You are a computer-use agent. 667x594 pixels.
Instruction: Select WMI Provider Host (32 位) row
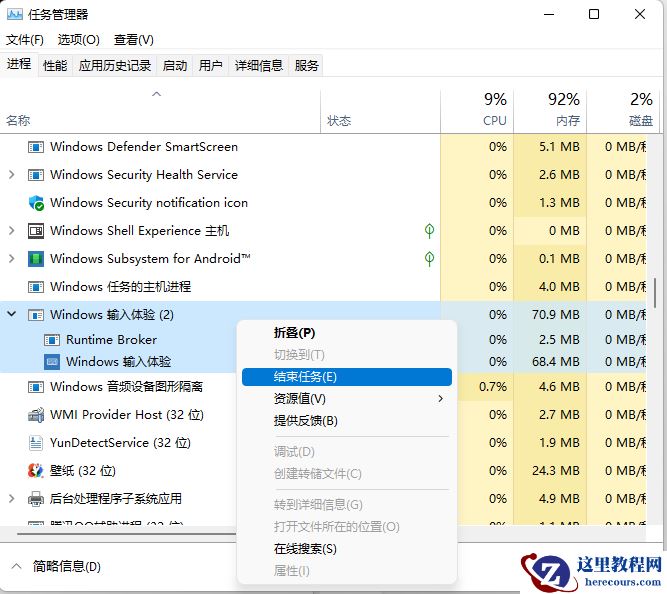(x=119, y=415)
